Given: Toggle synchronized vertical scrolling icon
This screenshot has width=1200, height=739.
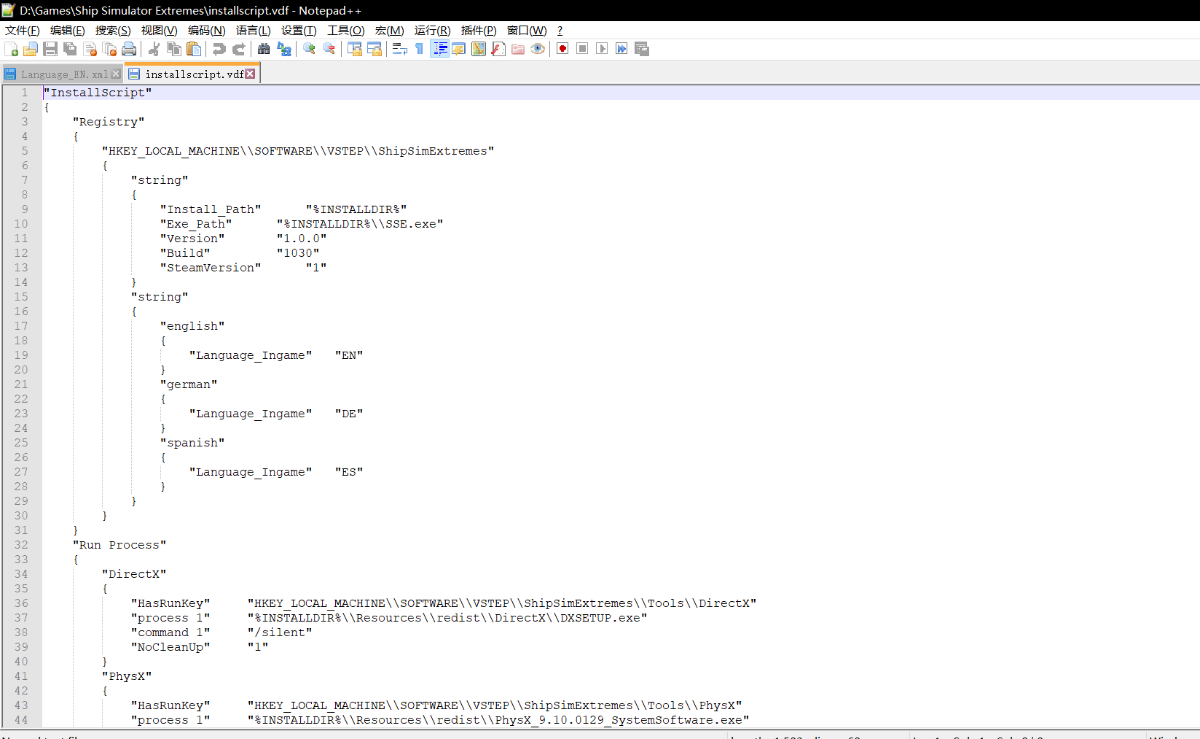Looking at the screenshot, I should (354, 48).
